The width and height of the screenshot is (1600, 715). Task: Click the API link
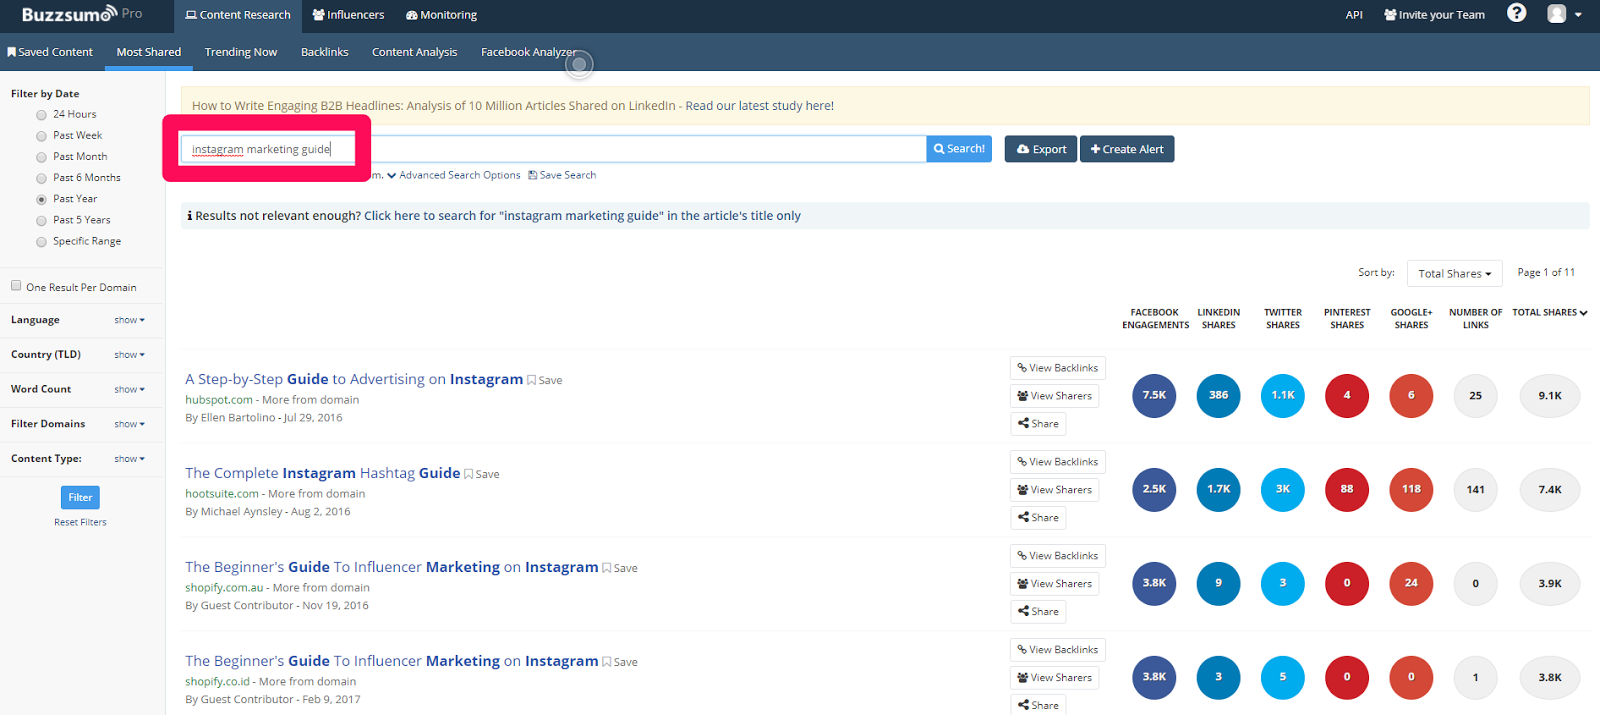[x=1354, y=15]
